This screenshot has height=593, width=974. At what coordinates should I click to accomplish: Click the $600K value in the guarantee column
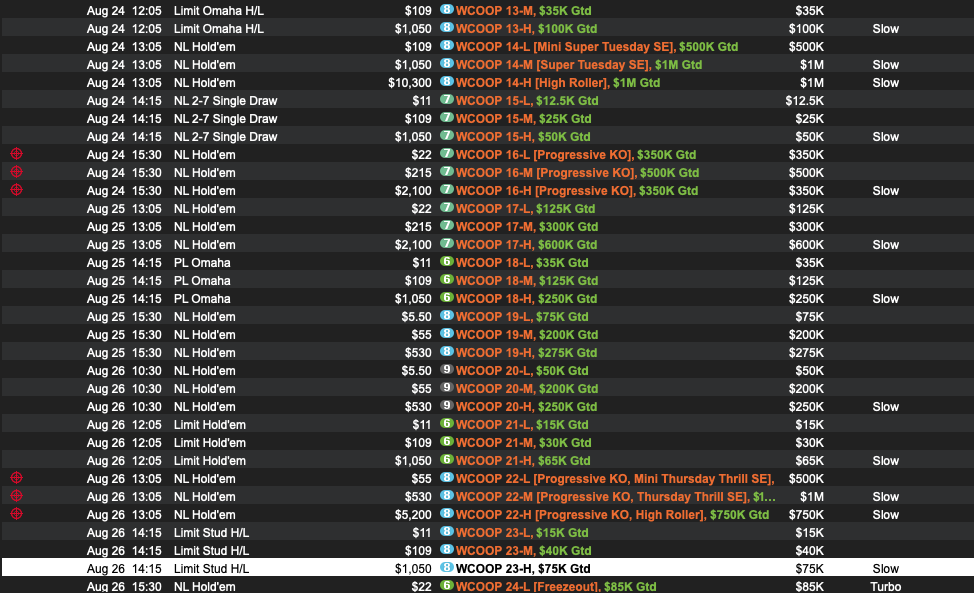coord(806,245)
